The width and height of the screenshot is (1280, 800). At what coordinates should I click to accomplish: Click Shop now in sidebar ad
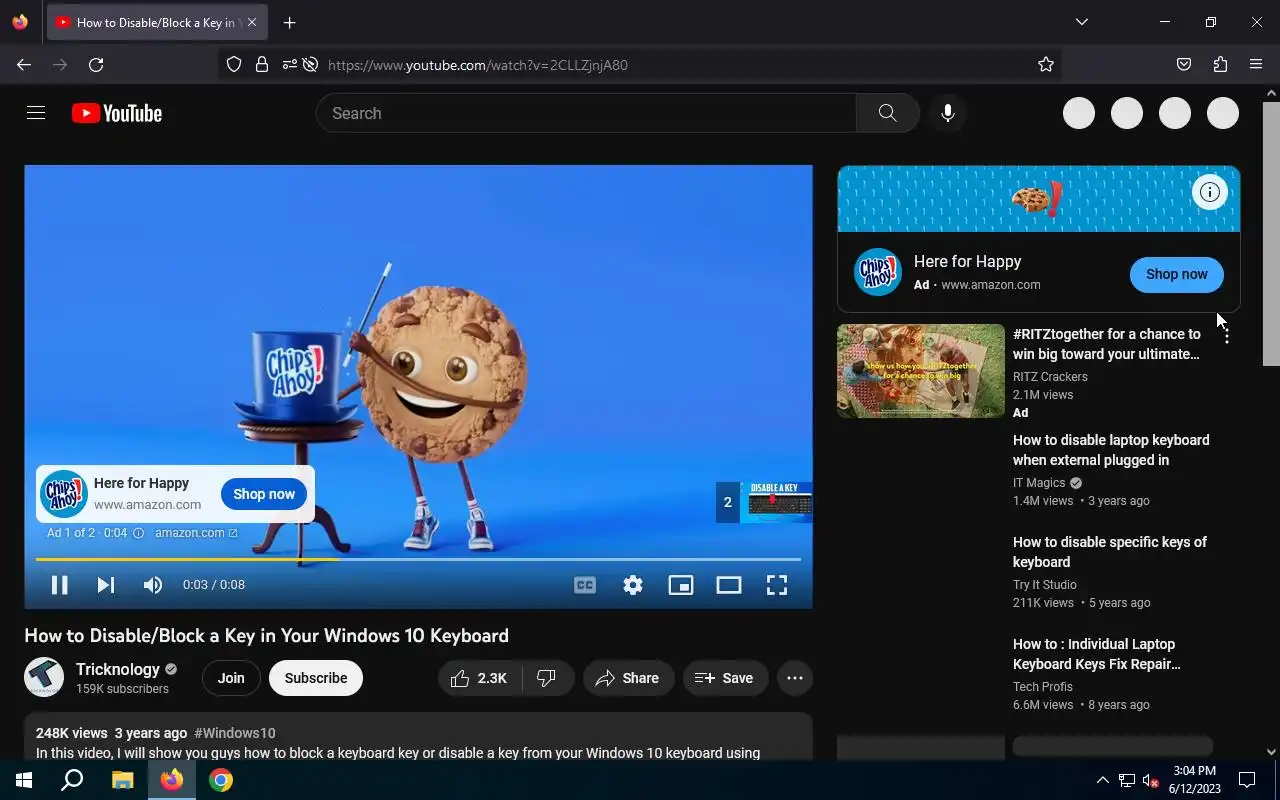coord(1177,274)
